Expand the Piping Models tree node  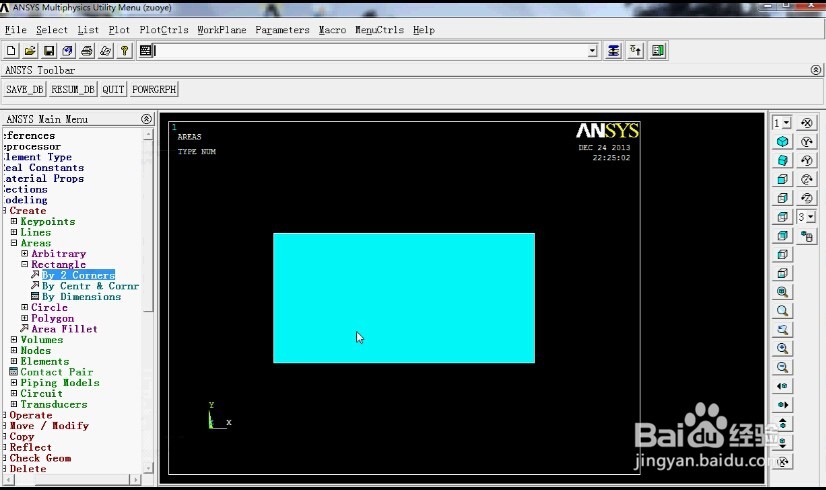[x=14, y=383]
